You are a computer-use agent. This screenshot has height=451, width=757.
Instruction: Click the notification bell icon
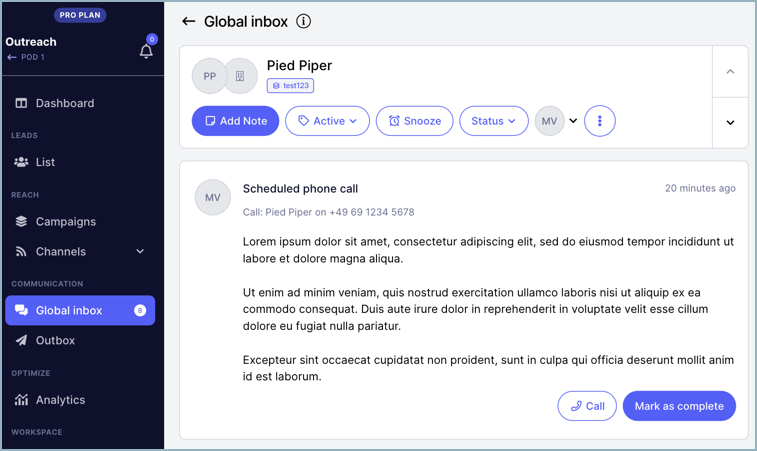[146, 51]
